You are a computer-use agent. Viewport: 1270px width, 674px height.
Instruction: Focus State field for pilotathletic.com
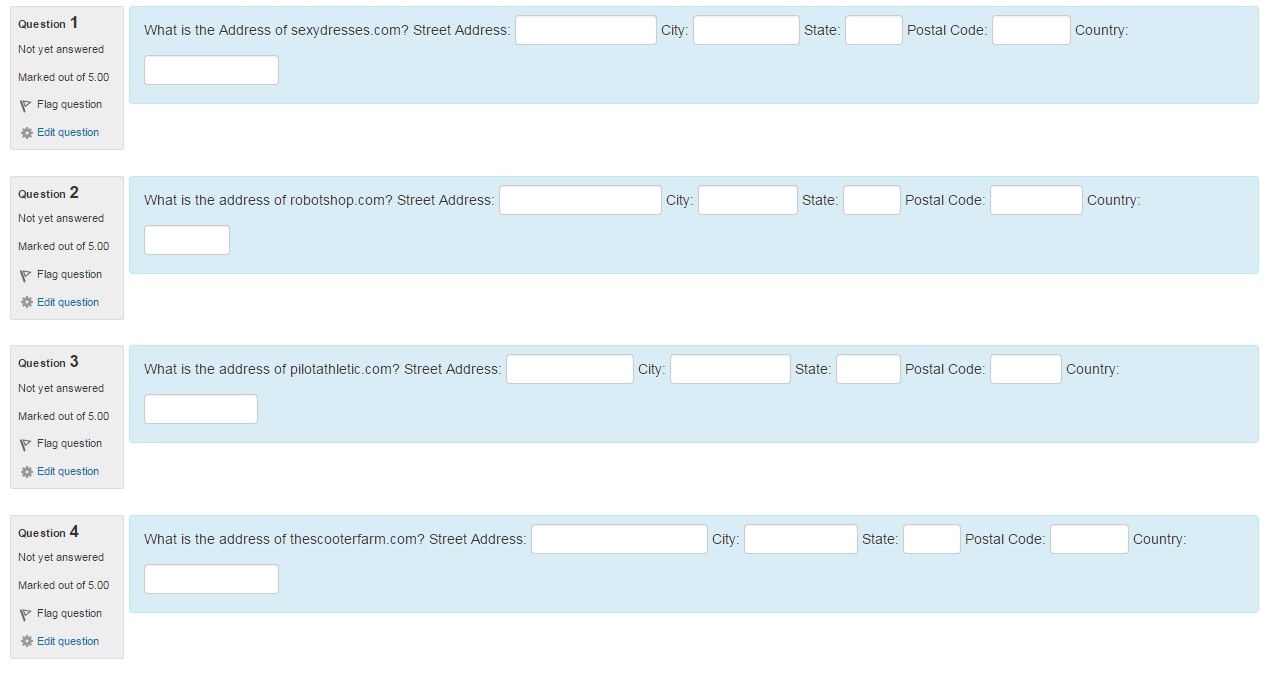pyautogui.click(x=868, y=369)
